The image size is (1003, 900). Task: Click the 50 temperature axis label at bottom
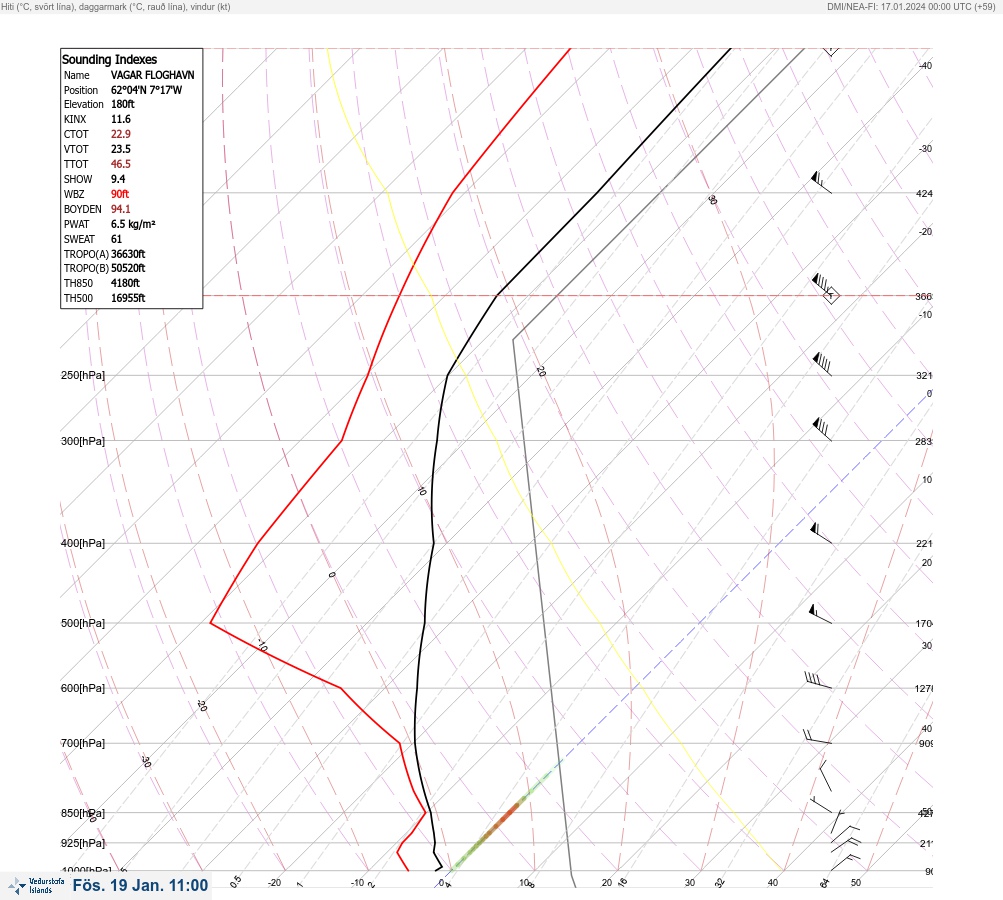pos(856,883)
